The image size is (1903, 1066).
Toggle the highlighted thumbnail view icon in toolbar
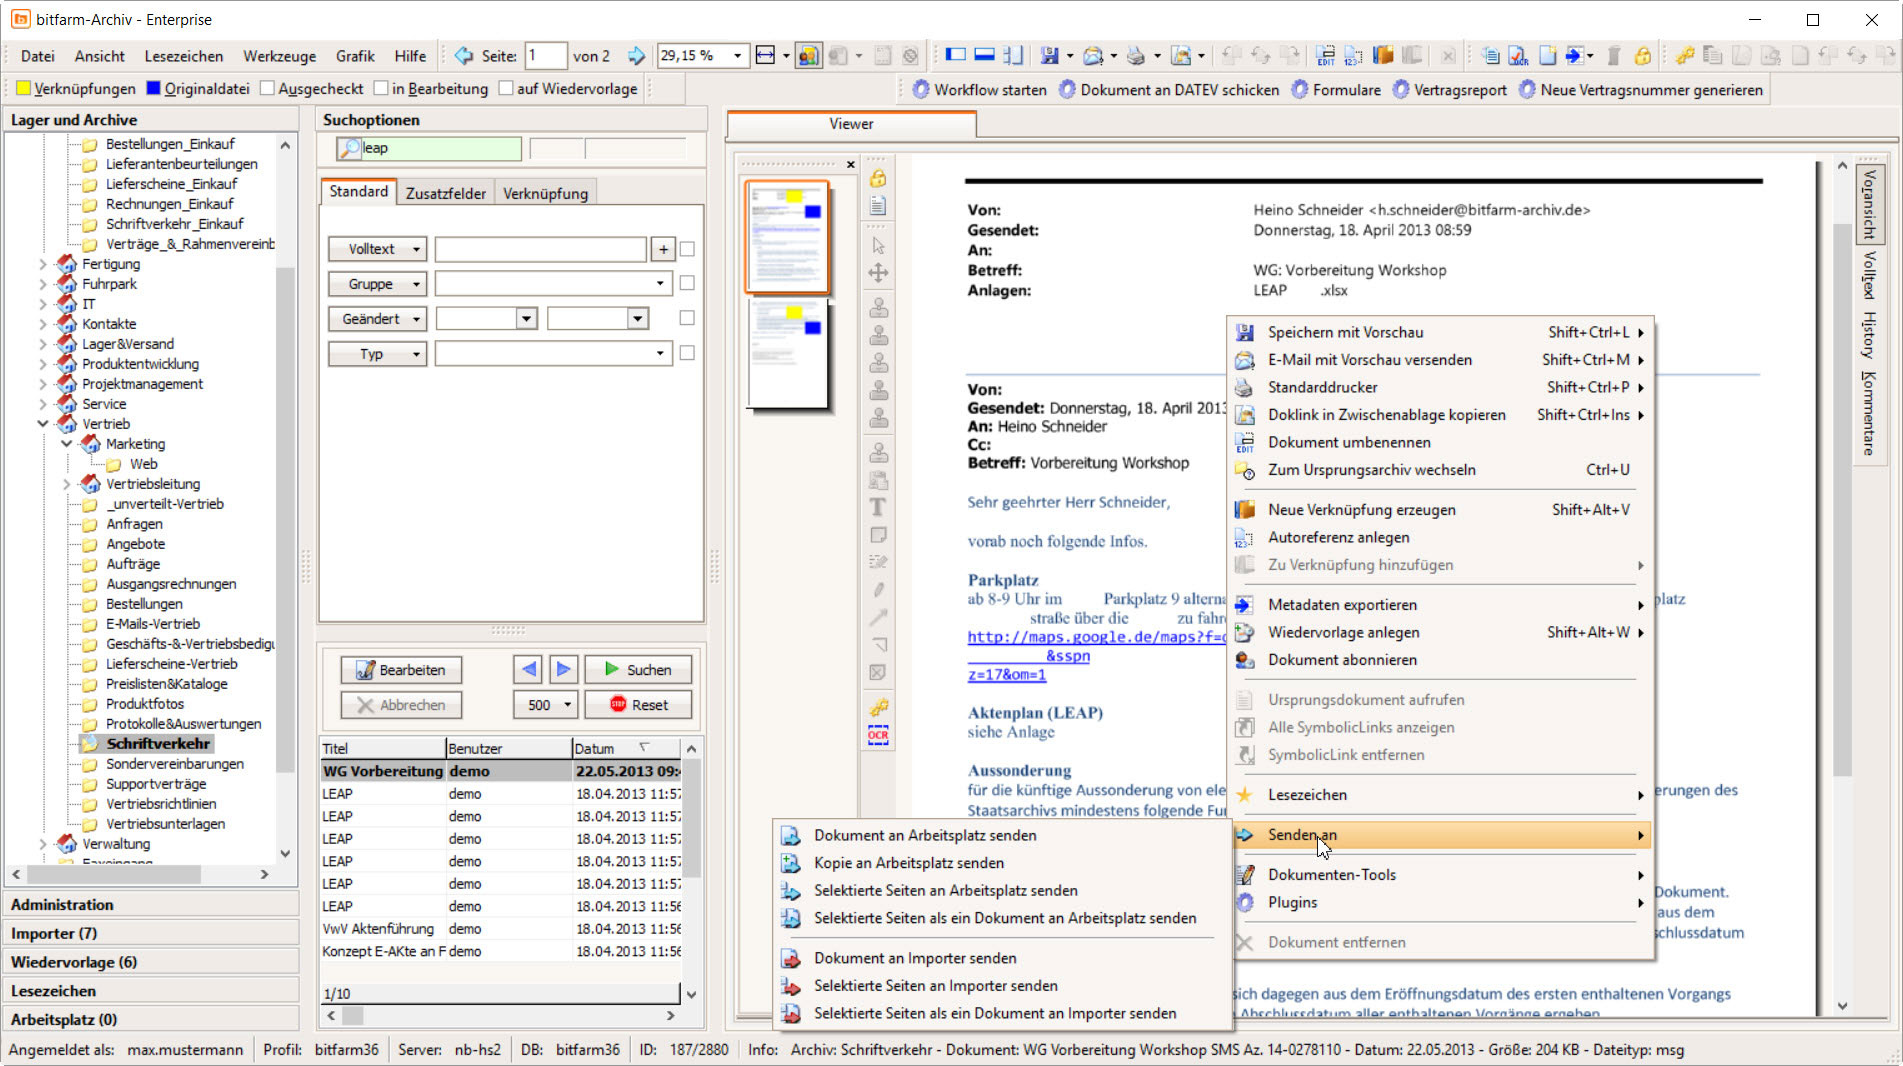808,56
